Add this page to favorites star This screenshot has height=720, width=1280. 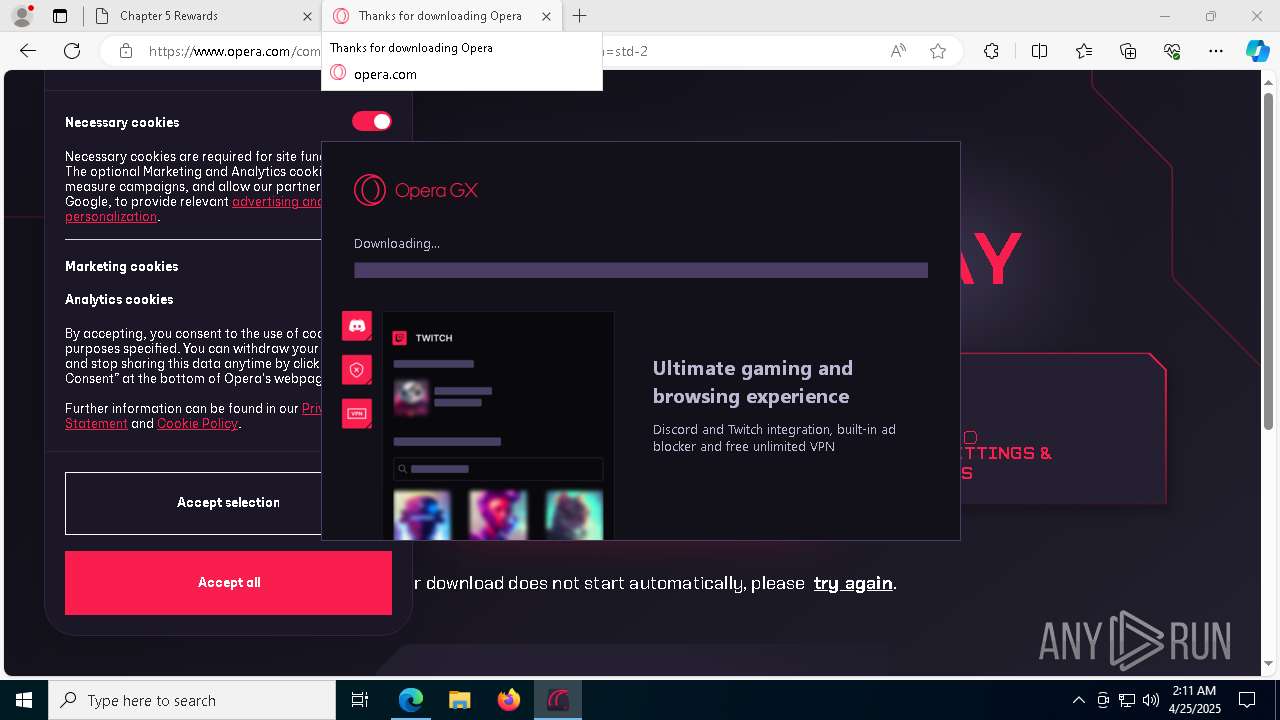938,51
